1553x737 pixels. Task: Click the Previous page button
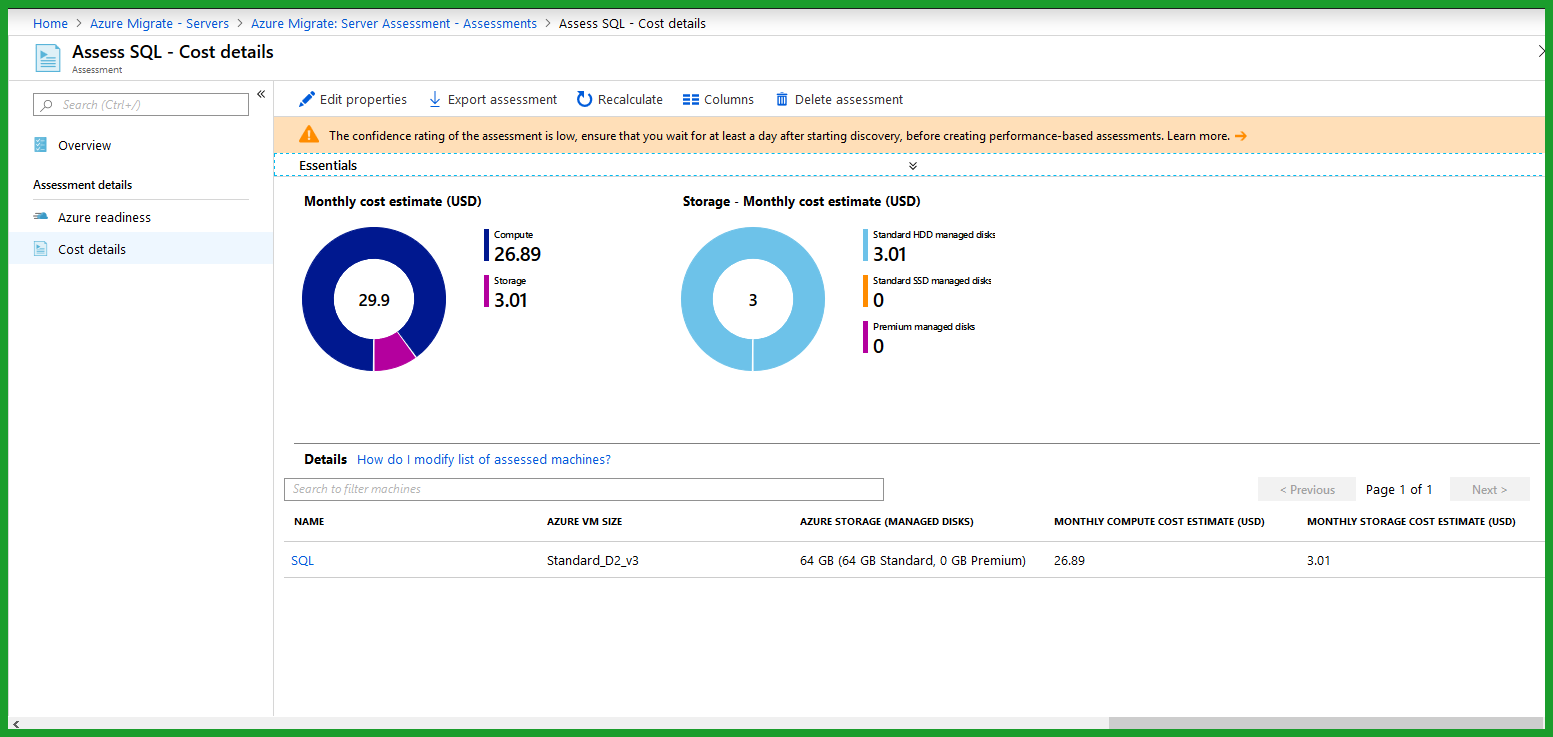coord(1307,489)
